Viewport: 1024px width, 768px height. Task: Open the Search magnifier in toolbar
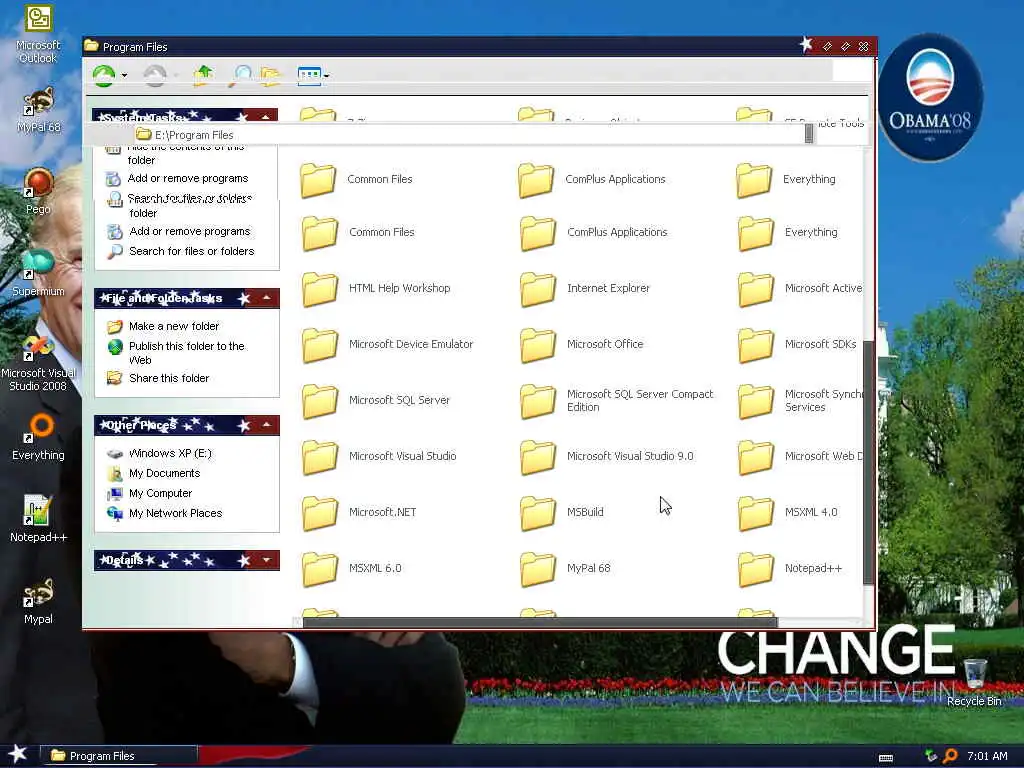[x=241, y=76]
